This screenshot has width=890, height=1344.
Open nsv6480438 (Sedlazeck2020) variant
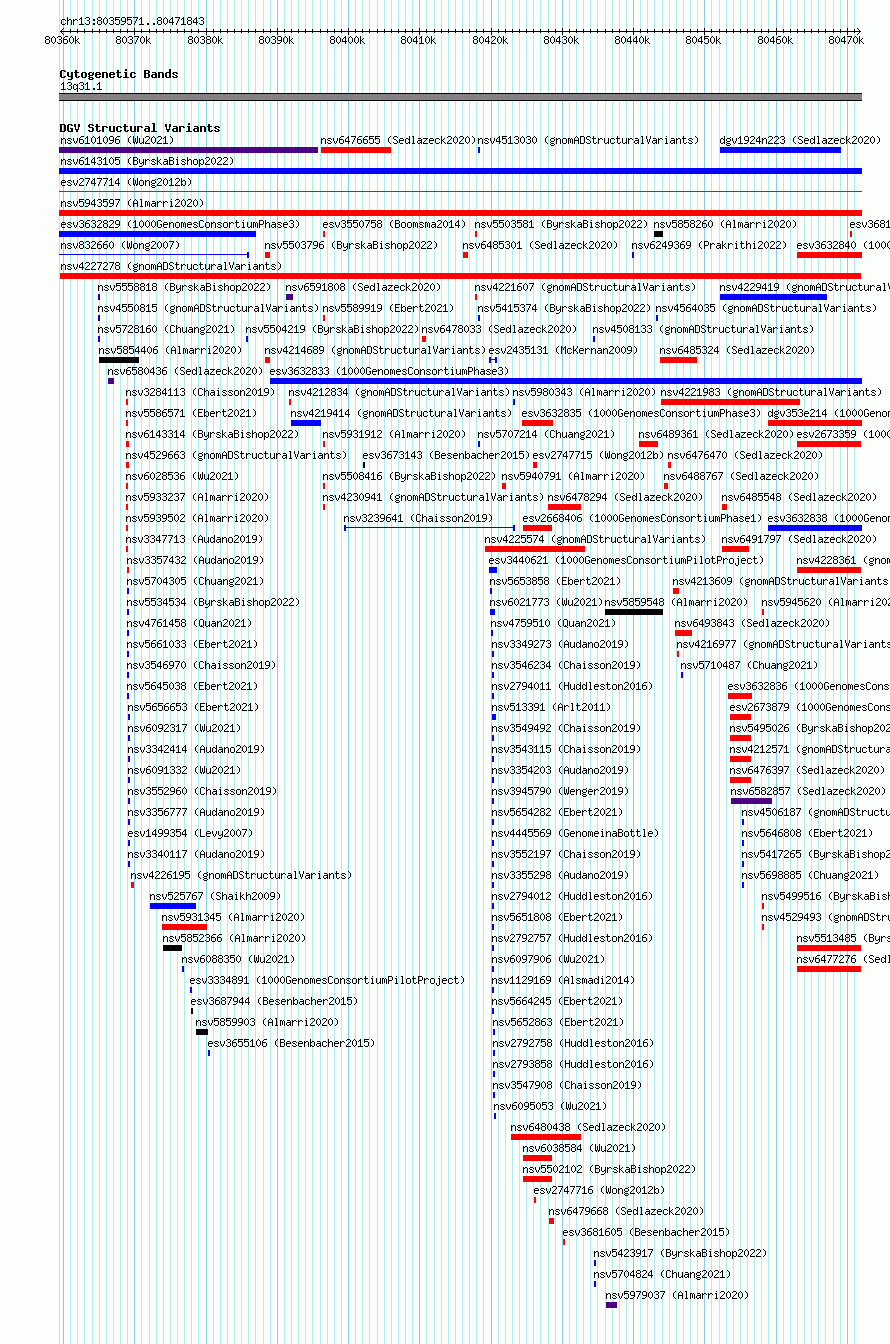pos(589,1127)
